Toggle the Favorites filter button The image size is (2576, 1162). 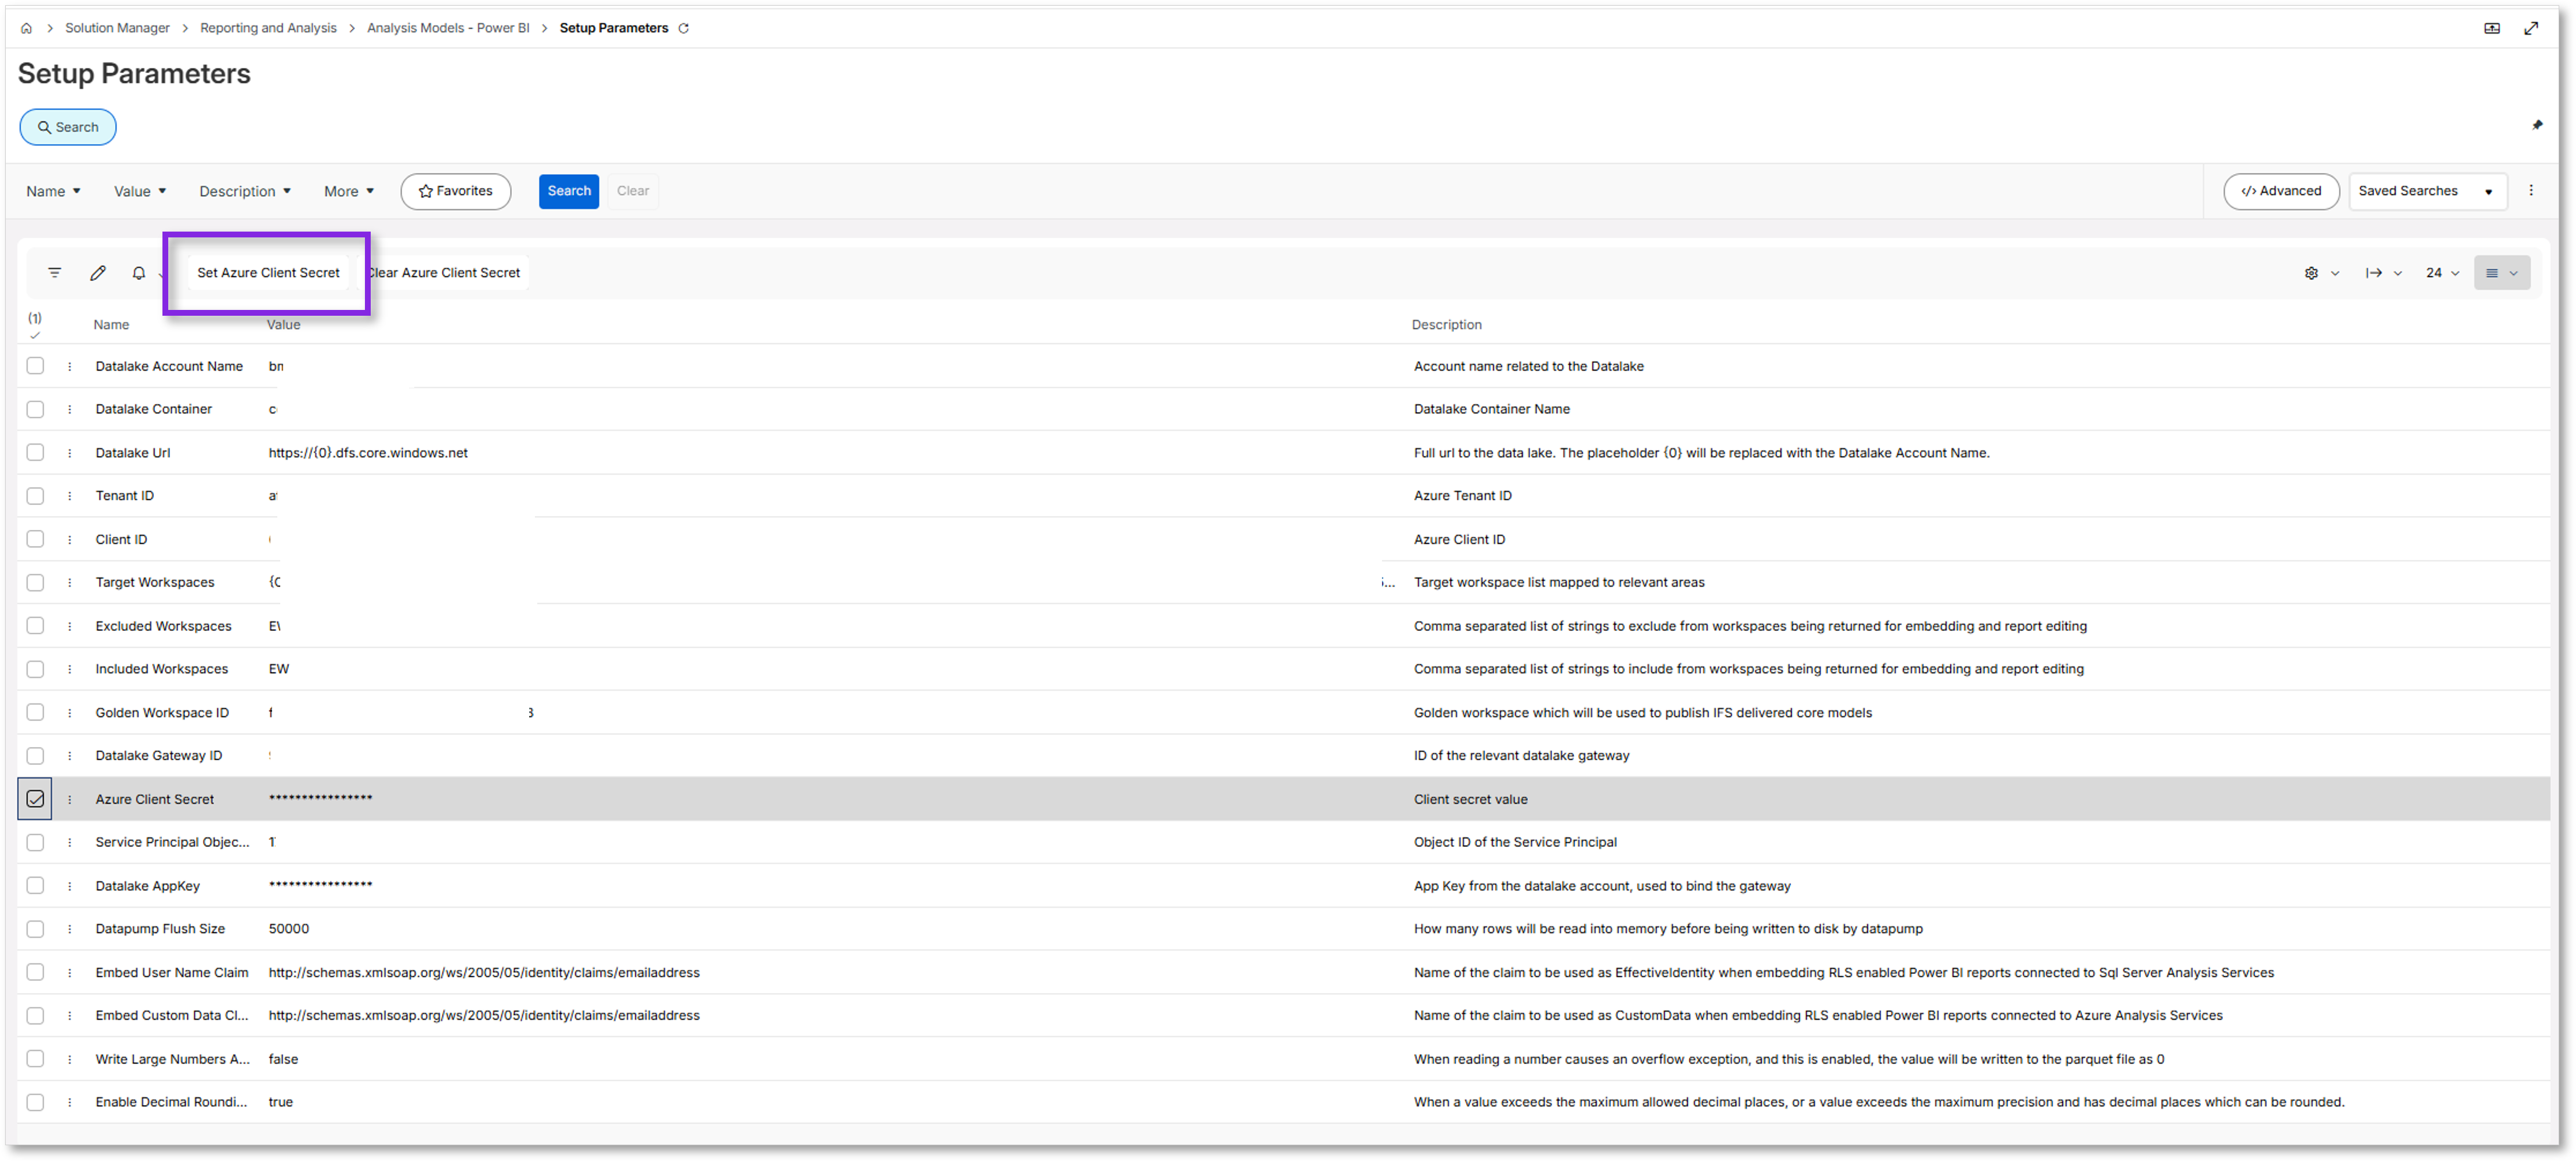tap(455, 191)
